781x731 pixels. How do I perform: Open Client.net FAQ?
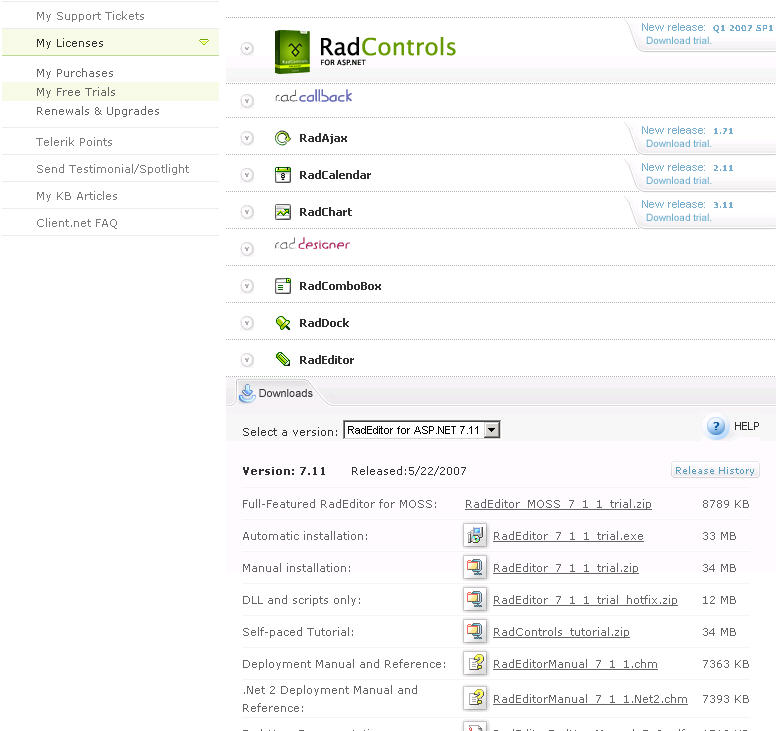tap(77, 223)
